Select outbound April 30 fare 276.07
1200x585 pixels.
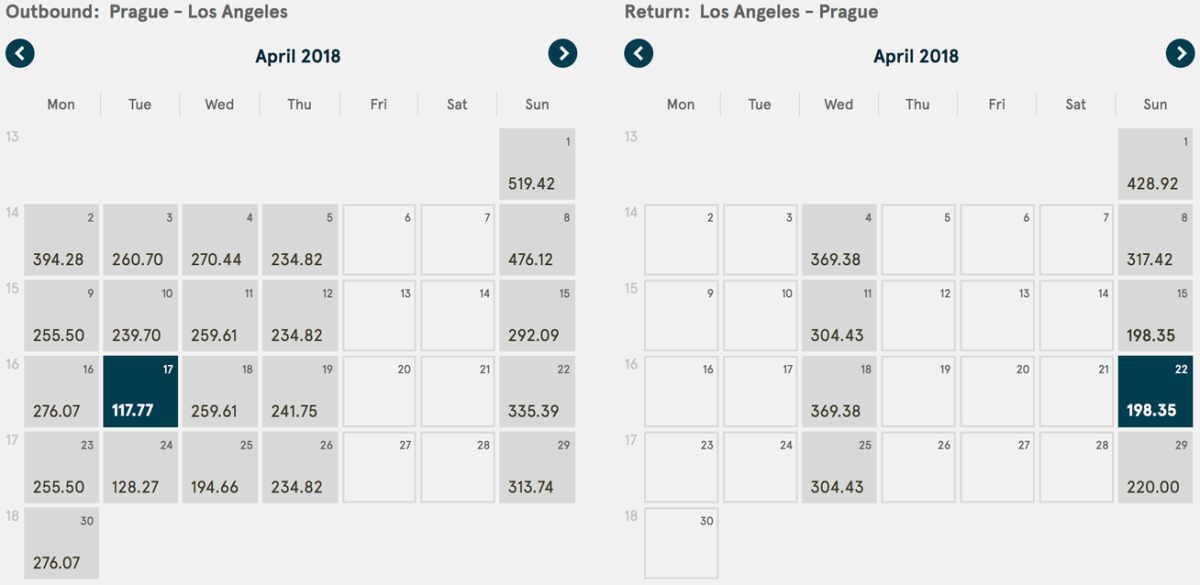[62, 543]
